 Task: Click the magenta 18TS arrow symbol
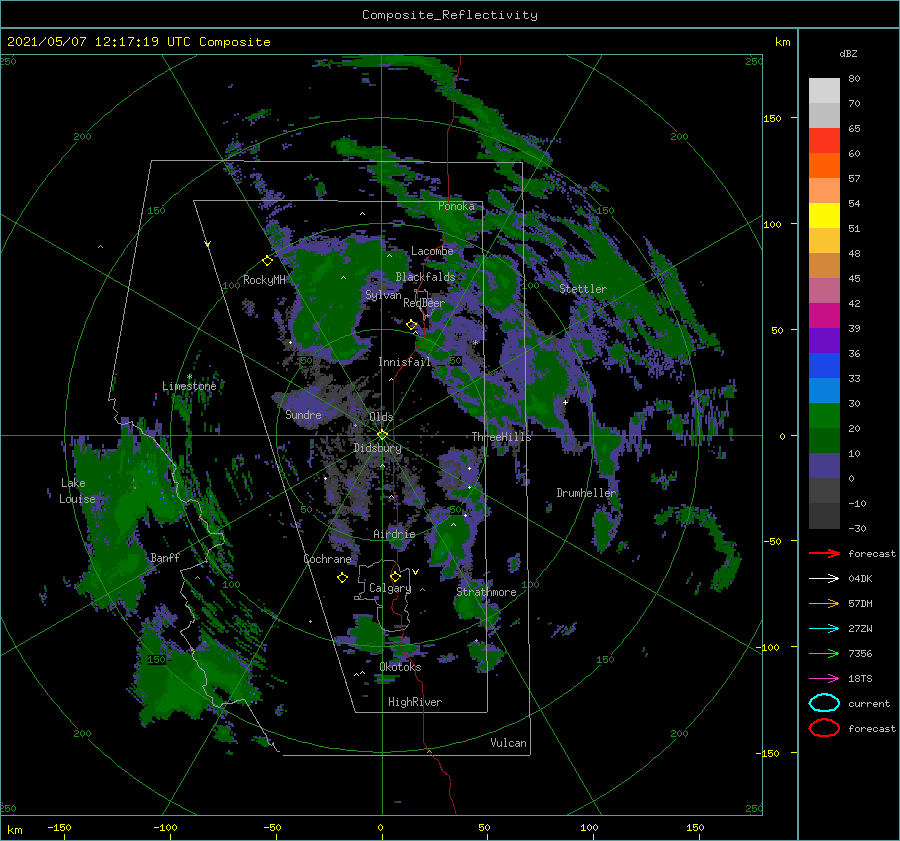tap(824, 679)
